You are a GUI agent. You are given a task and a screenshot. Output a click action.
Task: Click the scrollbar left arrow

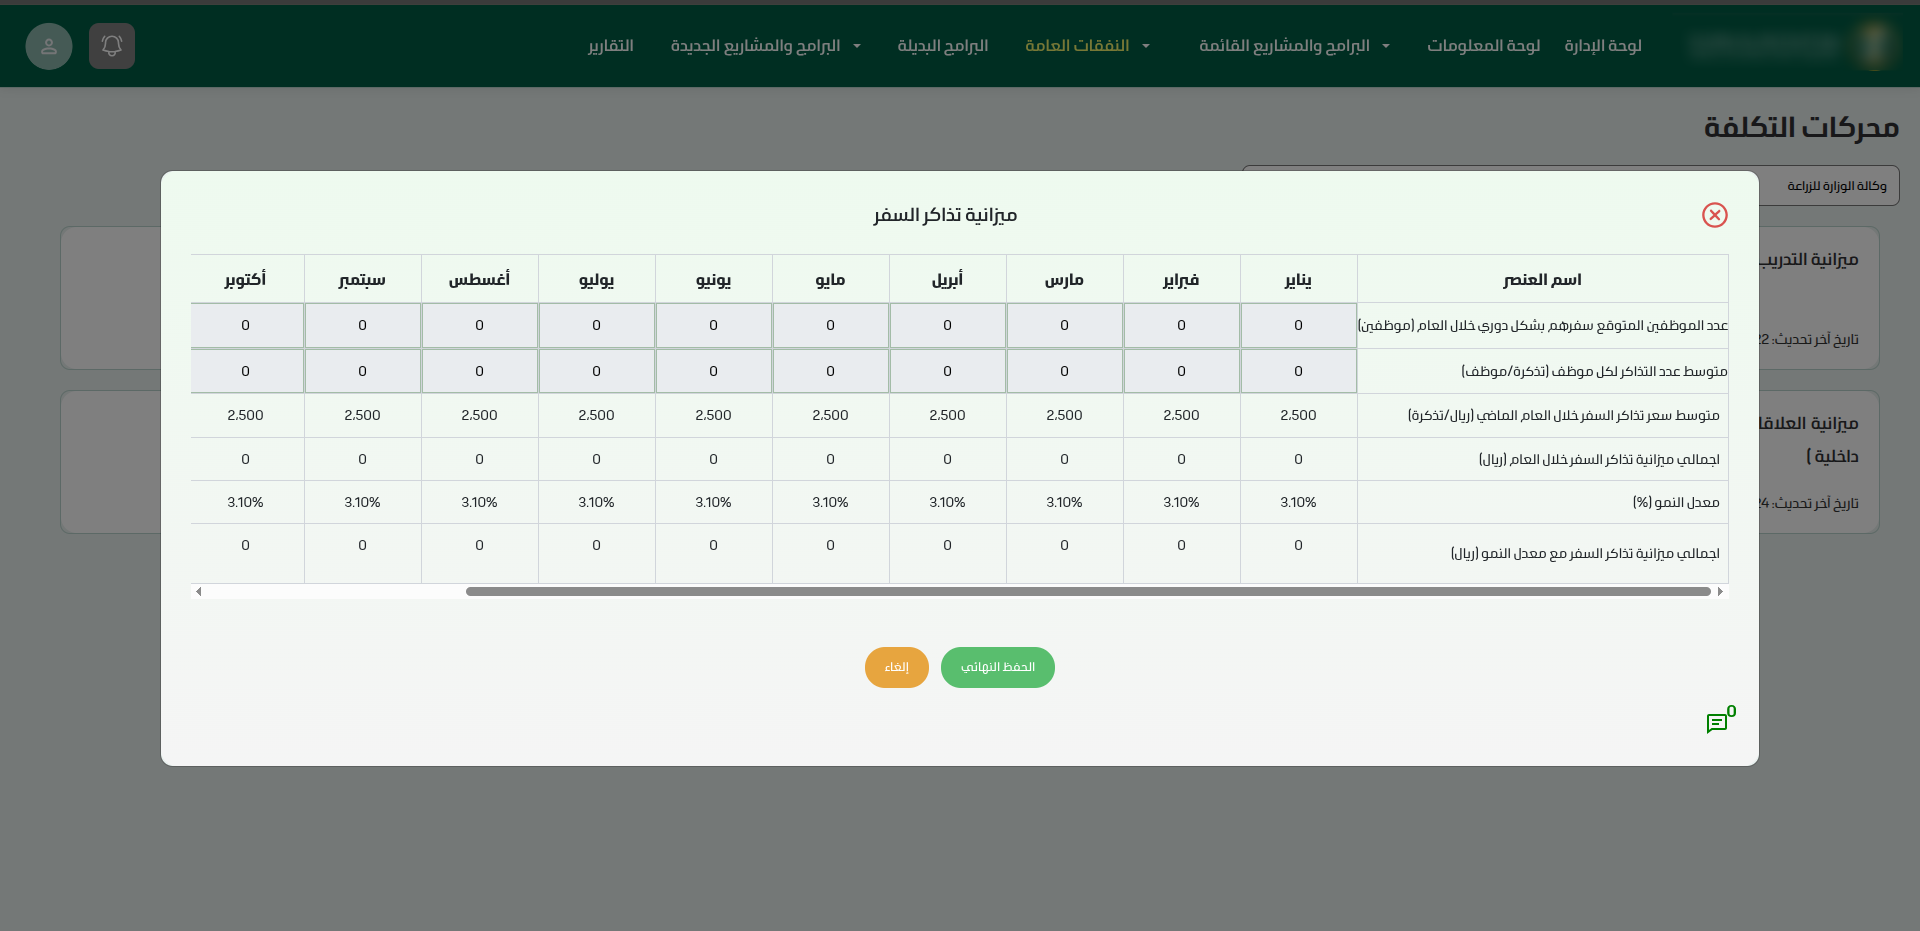coord(199,592)
